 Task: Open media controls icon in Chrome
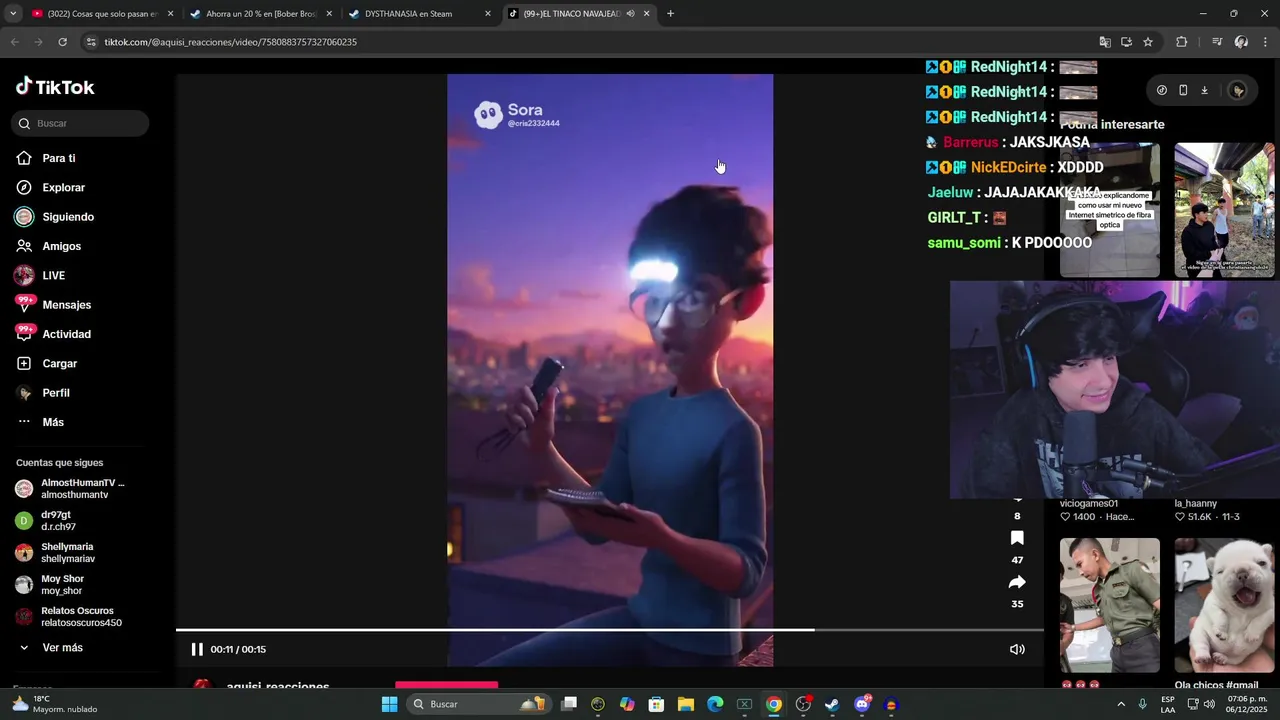coord(1217,42)
